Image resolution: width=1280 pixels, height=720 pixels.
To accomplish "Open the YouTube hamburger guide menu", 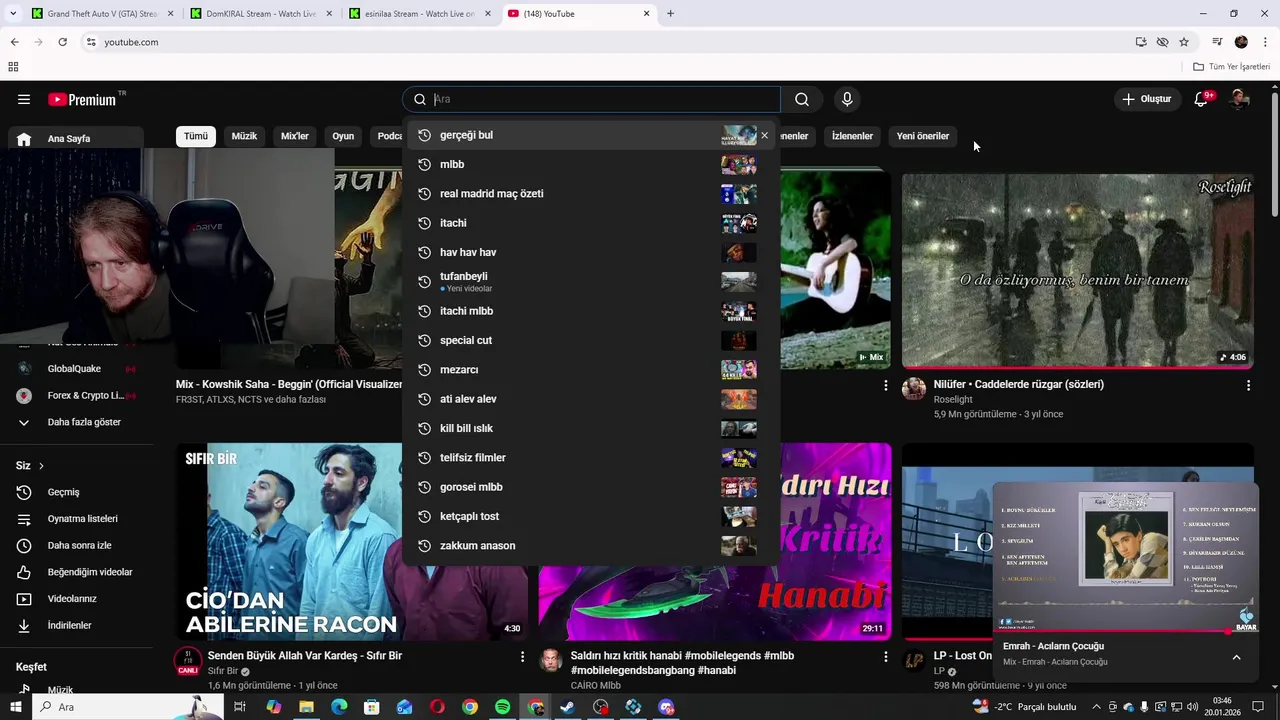I will pos(24,99).
